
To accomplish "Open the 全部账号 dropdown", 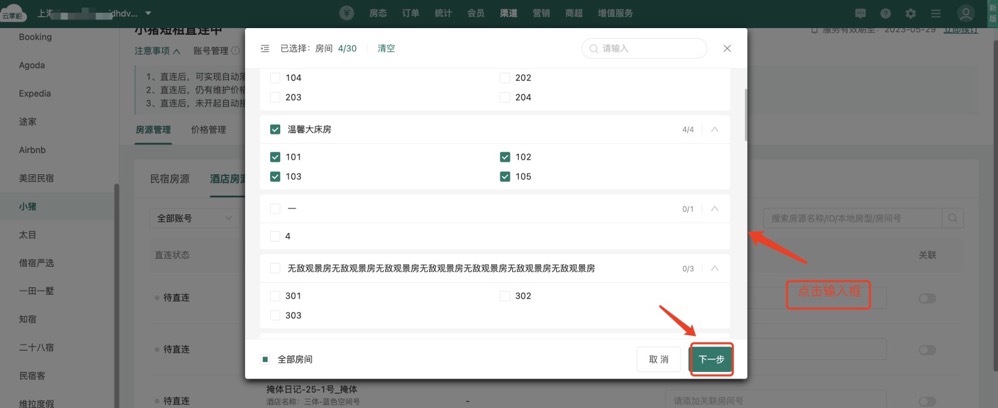I will click(194, 218).
